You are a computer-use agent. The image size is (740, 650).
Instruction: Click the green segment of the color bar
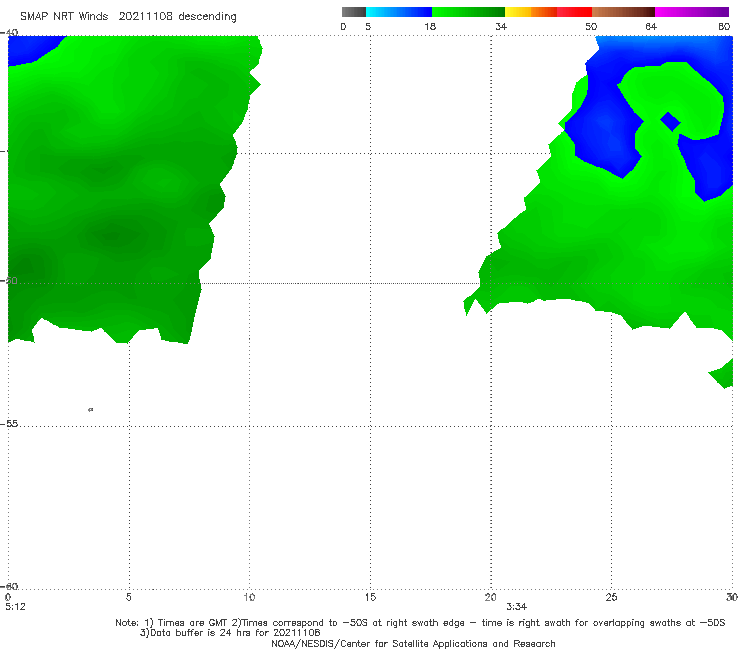468,12
